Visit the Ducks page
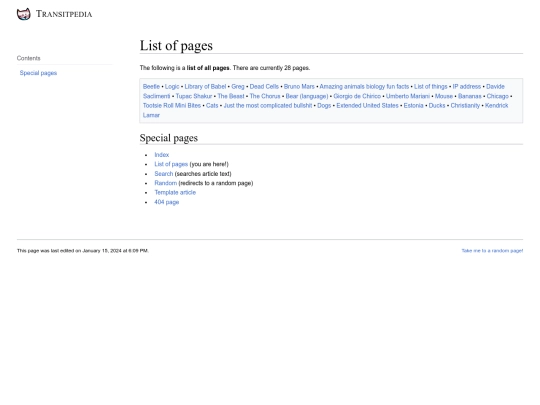The height and width of the screenshot is (405, 540). 437,105
